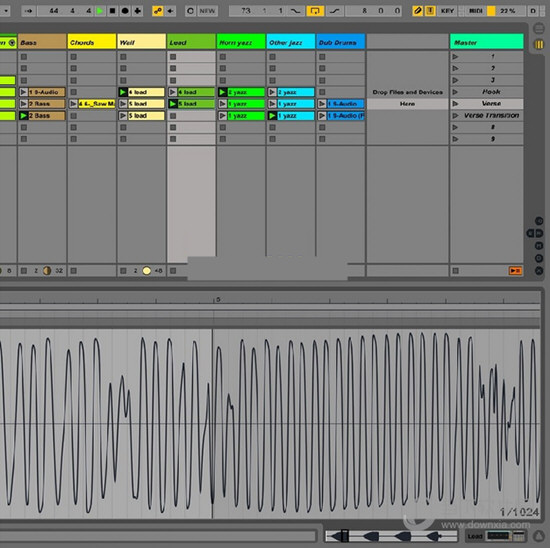550x548 pixels.
Task: Click the sample editor marker at bar 5
Action: (218, 299)
